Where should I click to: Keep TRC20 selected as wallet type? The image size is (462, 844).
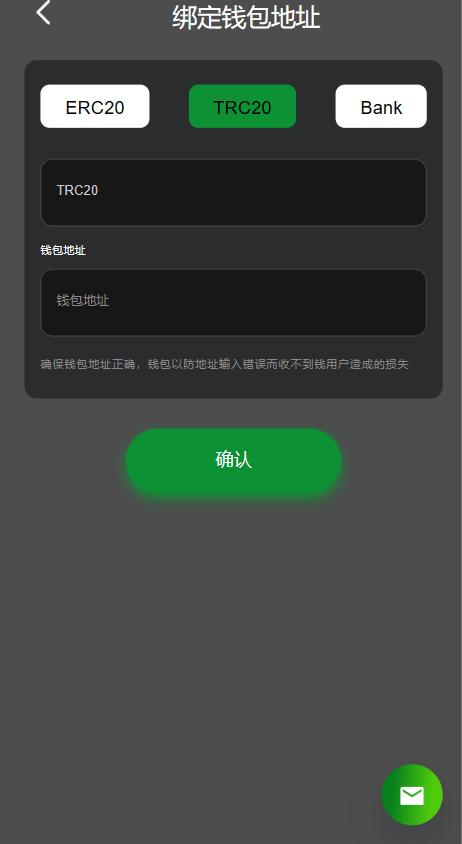pos(242,106)
